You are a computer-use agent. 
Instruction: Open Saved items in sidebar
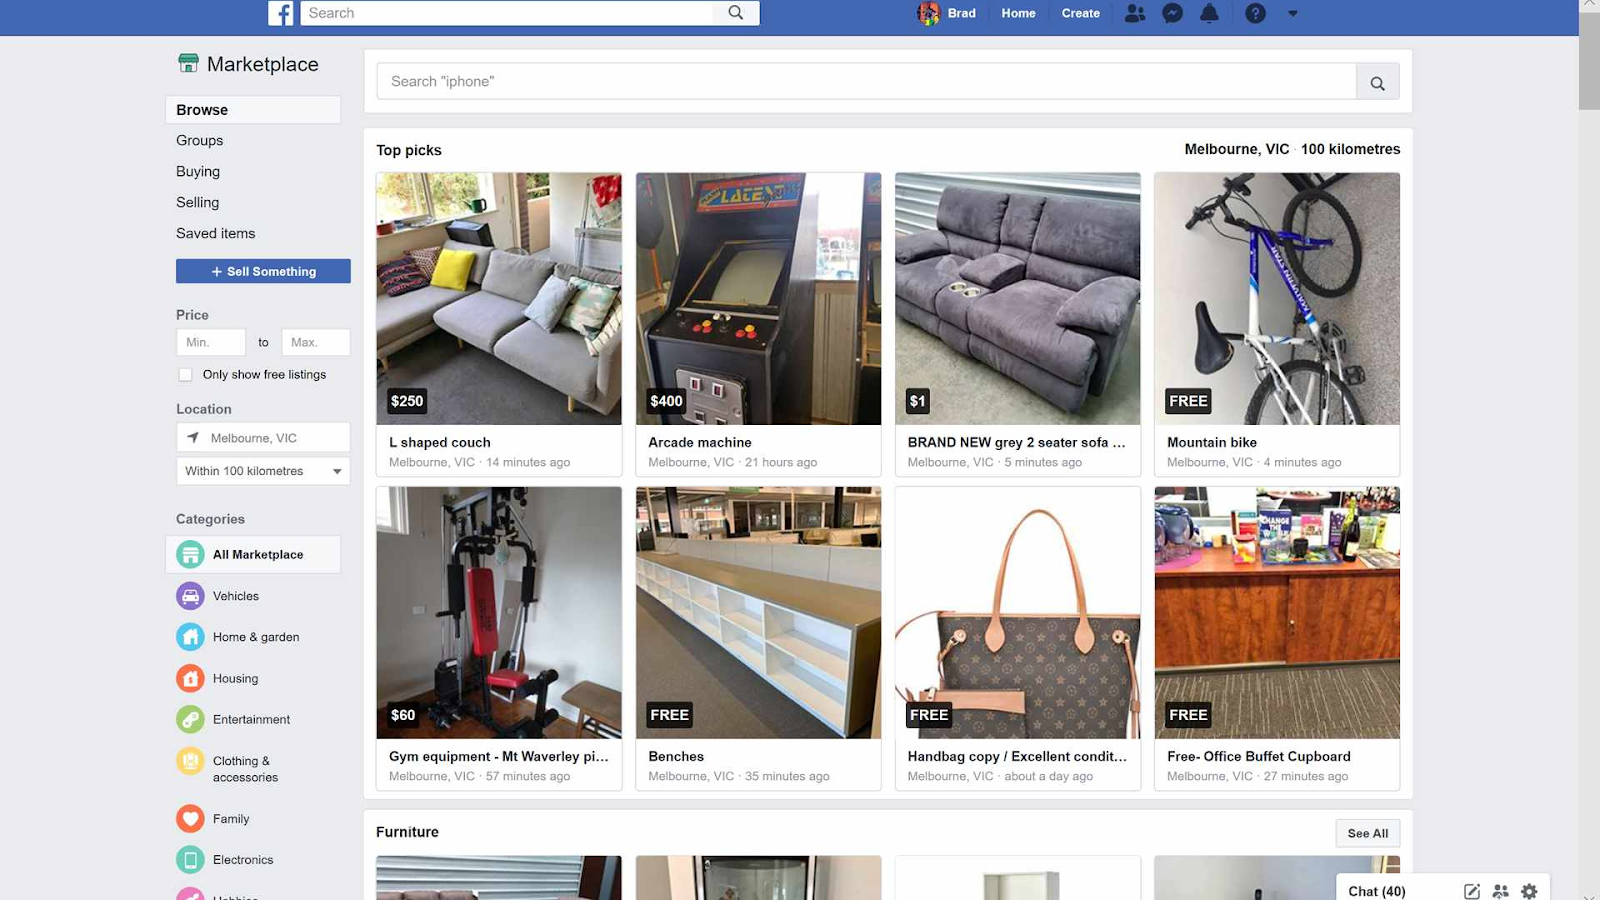(x=216, y=233)
